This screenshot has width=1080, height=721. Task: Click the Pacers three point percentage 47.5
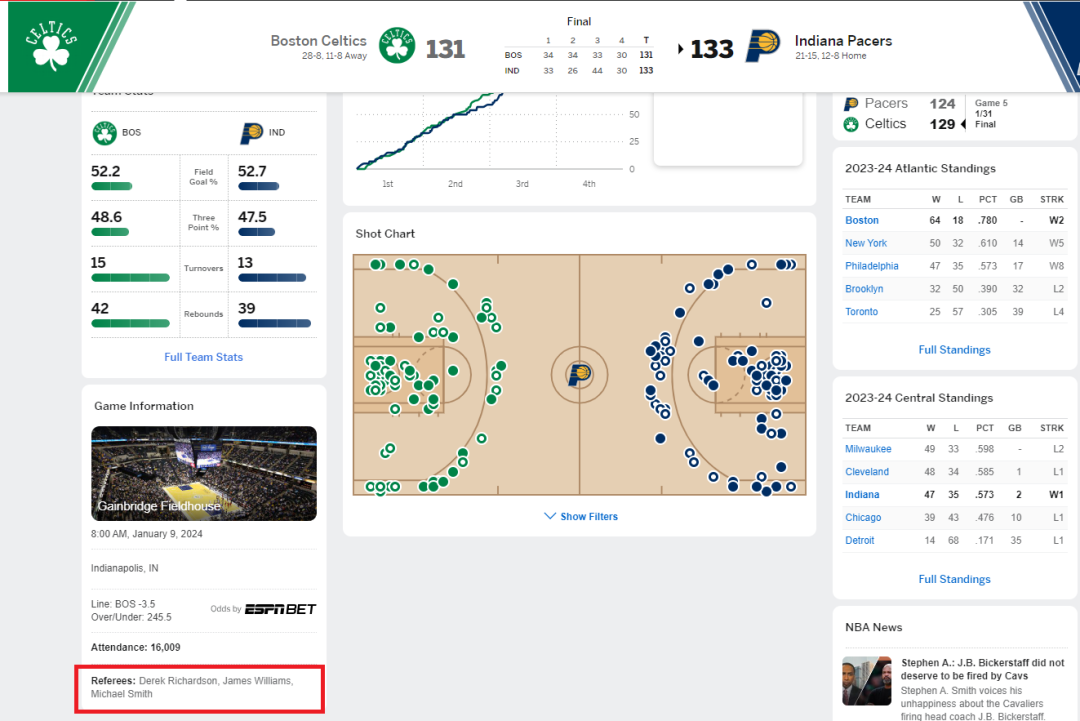252,217
